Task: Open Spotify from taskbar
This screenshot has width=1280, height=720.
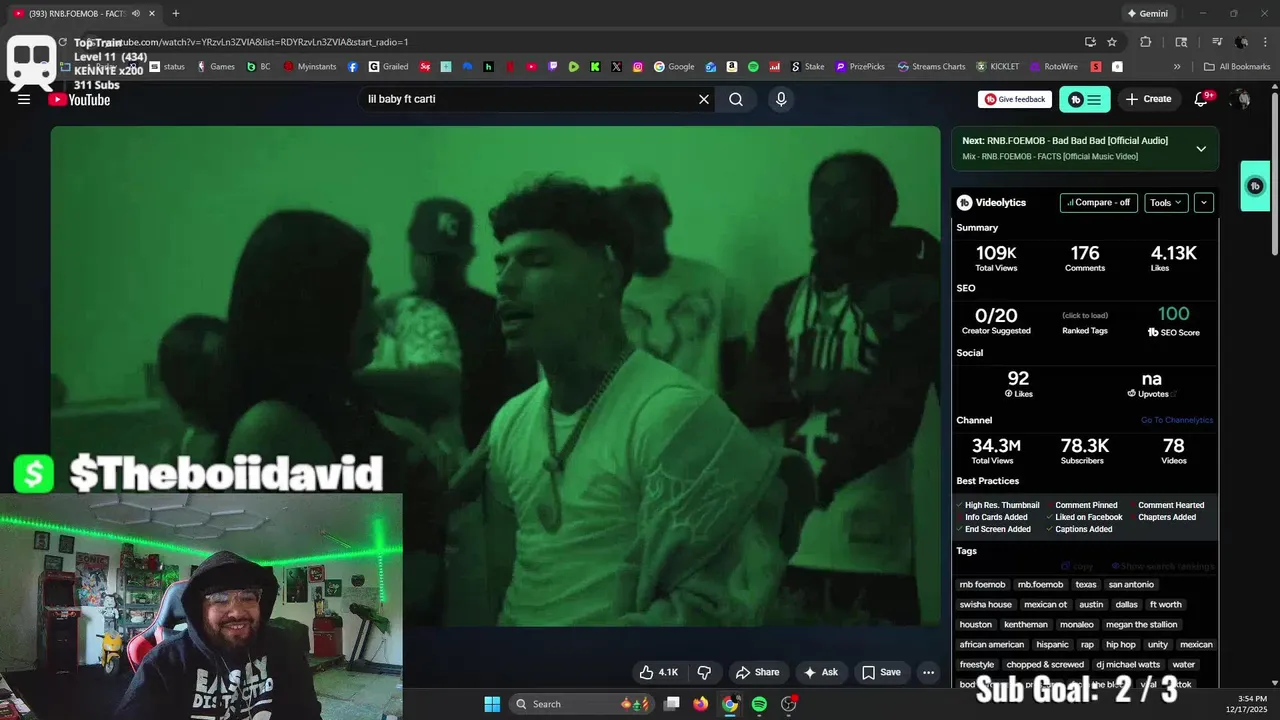Action: point(759,704)
